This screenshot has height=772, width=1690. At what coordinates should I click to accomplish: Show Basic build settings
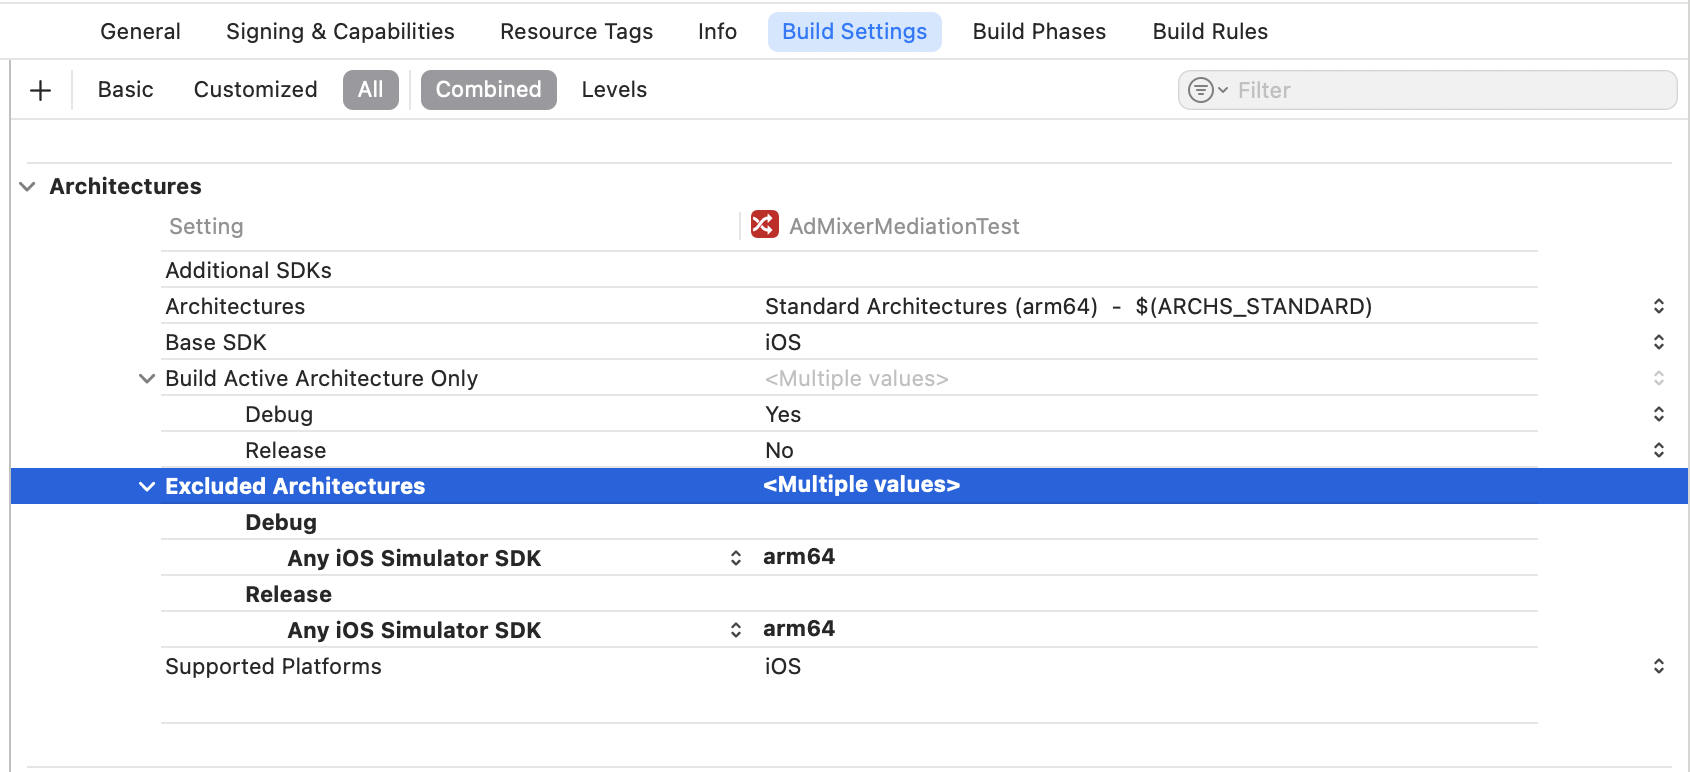coord(126,90)
